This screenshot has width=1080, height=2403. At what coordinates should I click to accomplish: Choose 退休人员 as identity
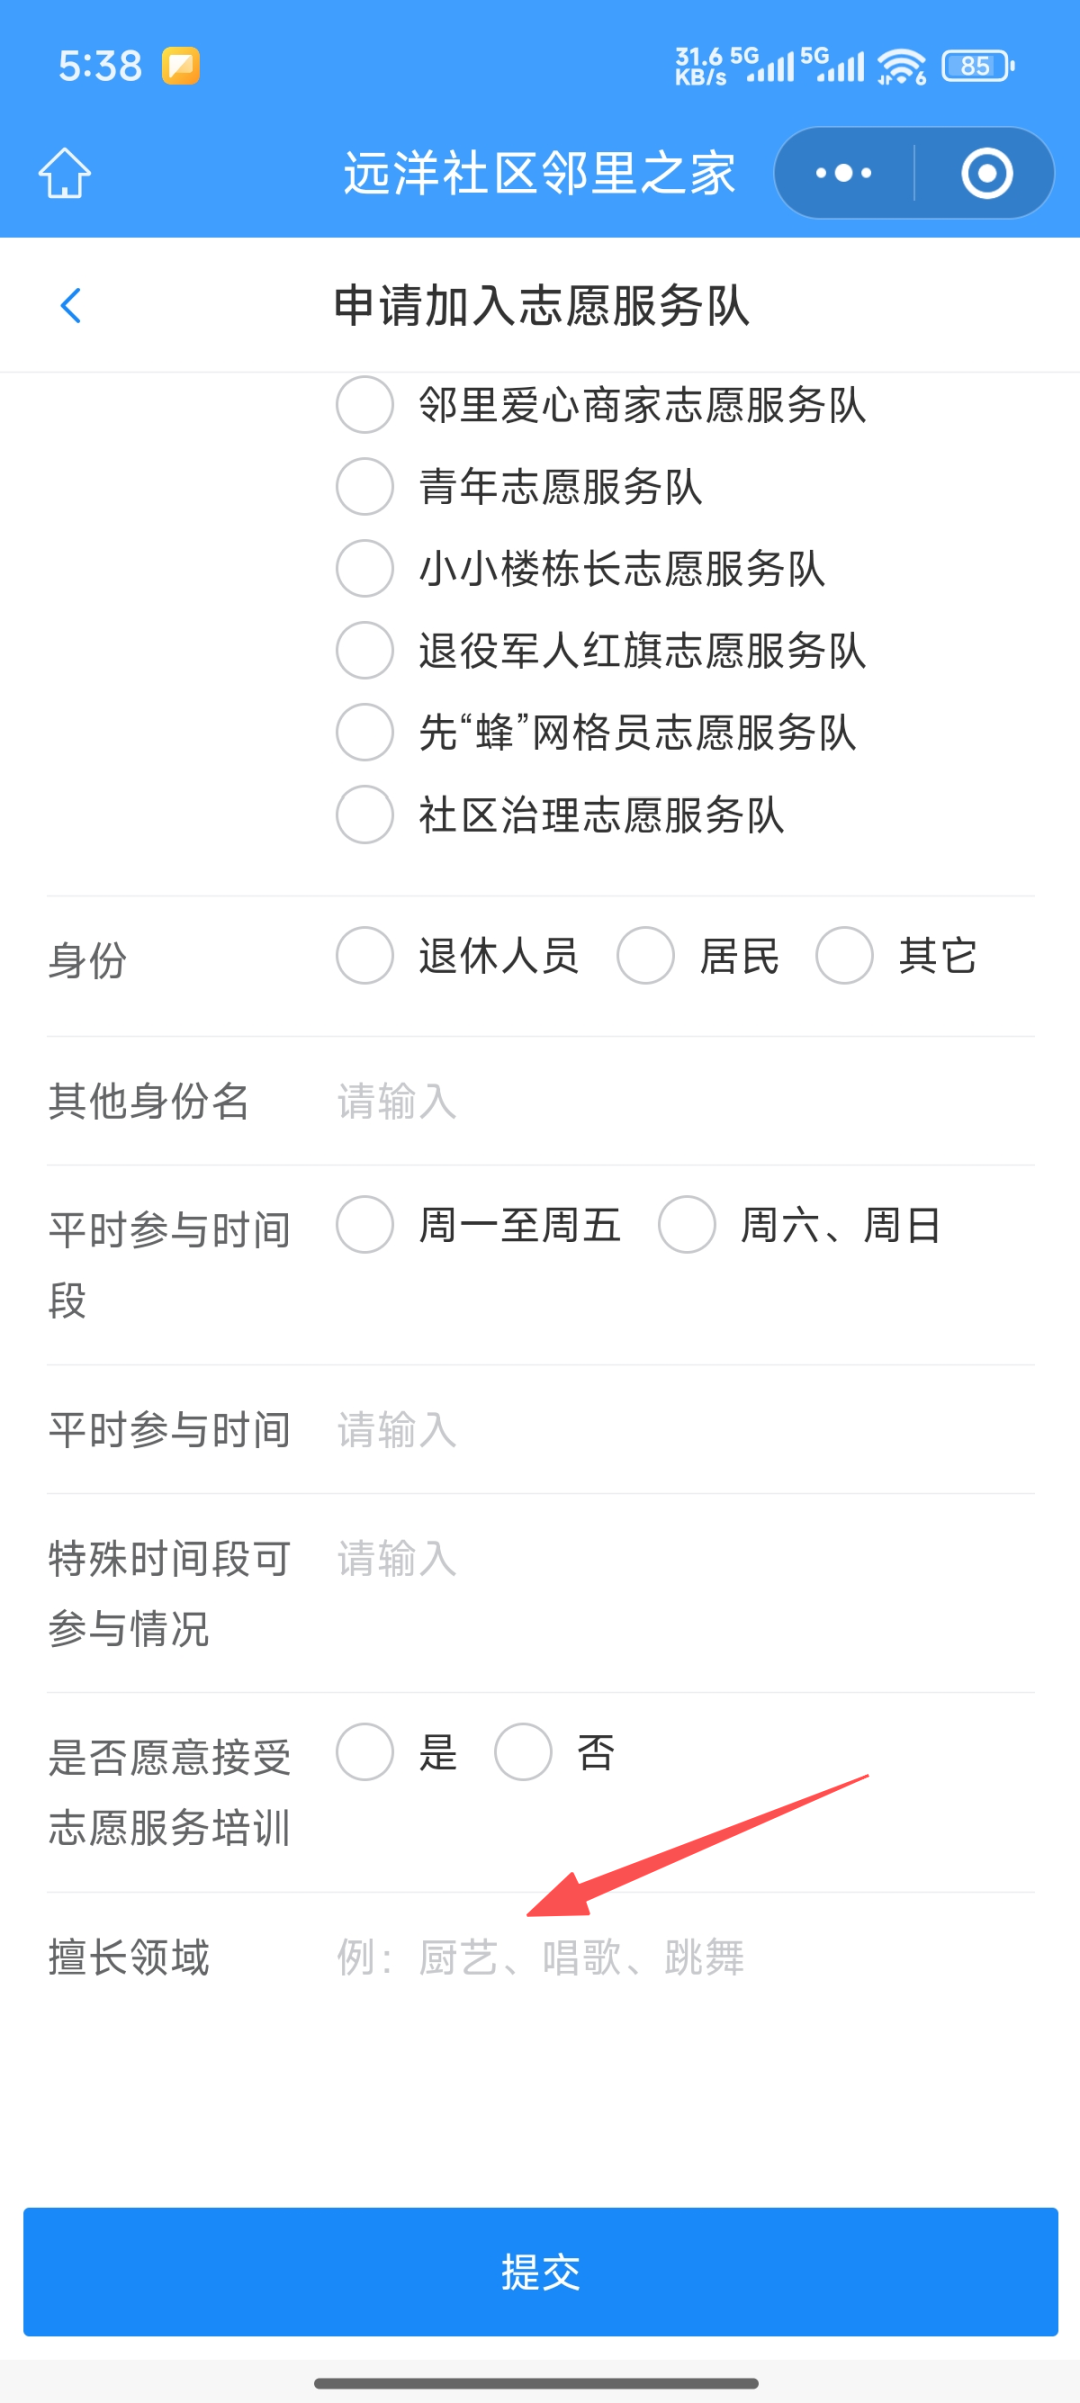pyautogui.click(x=365, y=956)
